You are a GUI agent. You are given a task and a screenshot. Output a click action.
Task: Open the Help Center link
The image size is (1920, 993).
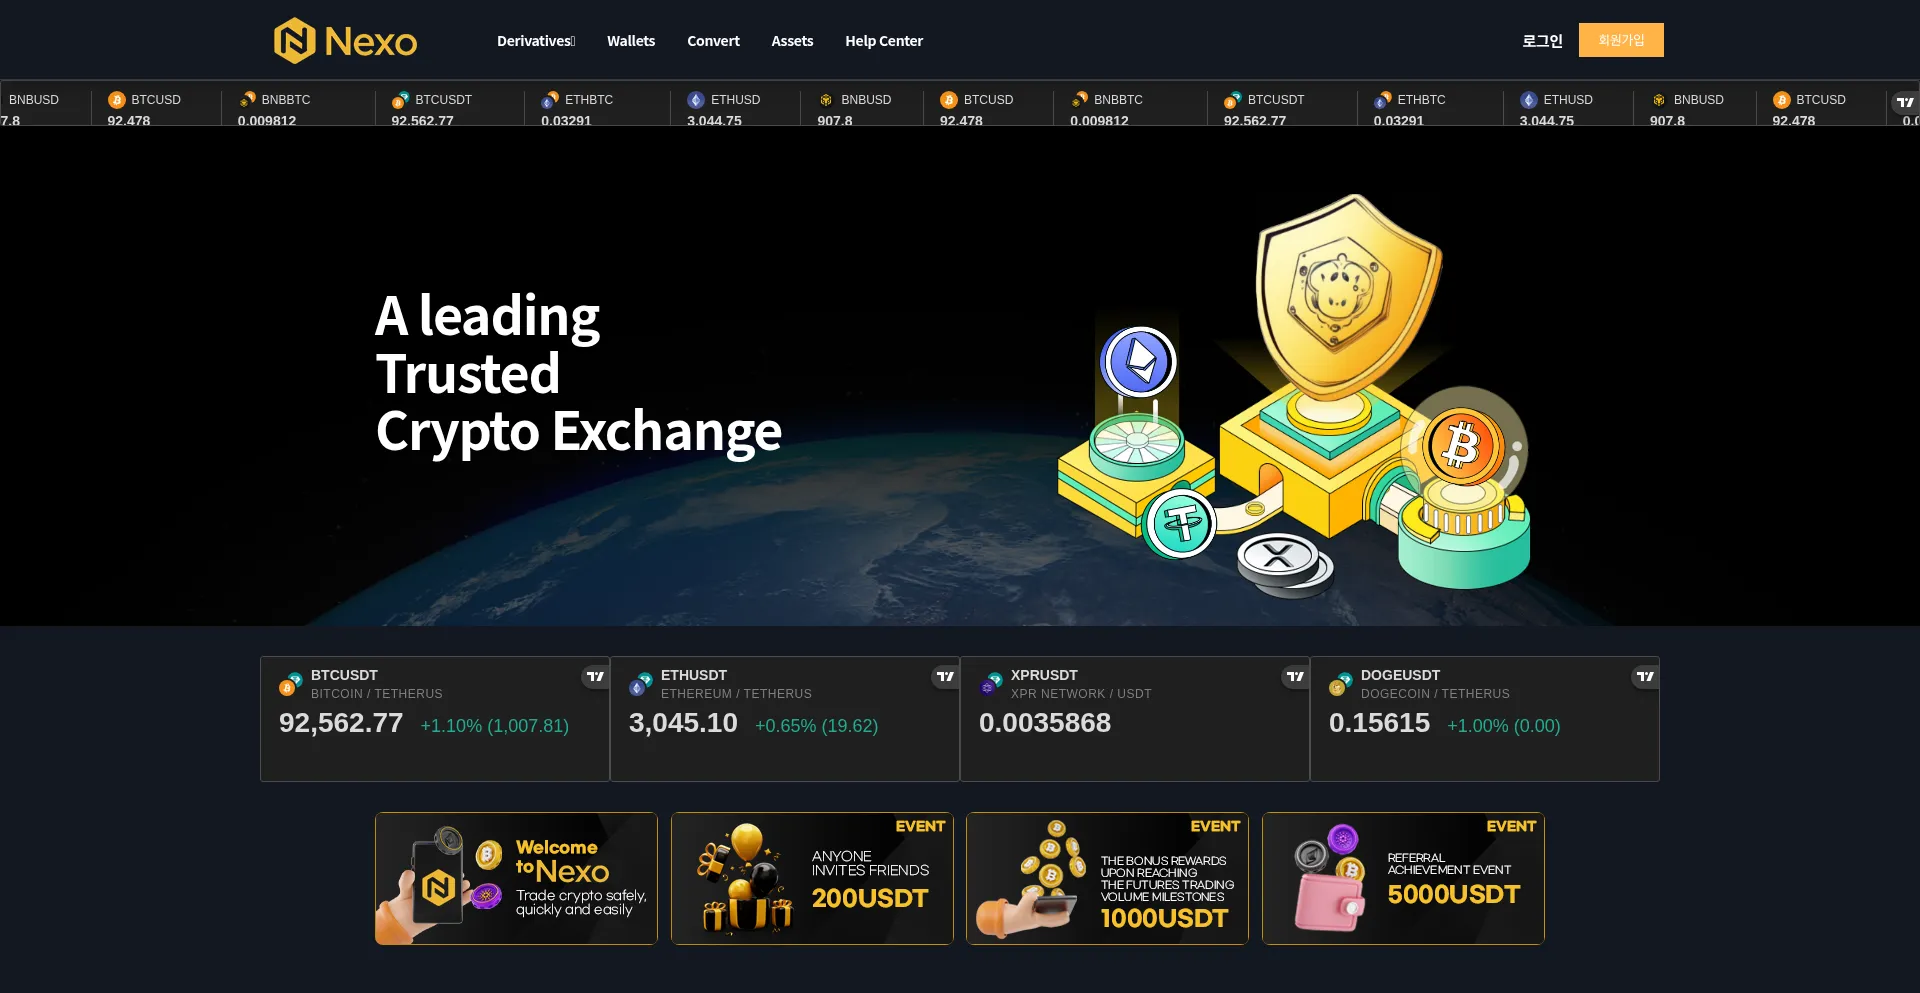pos(884,41)
